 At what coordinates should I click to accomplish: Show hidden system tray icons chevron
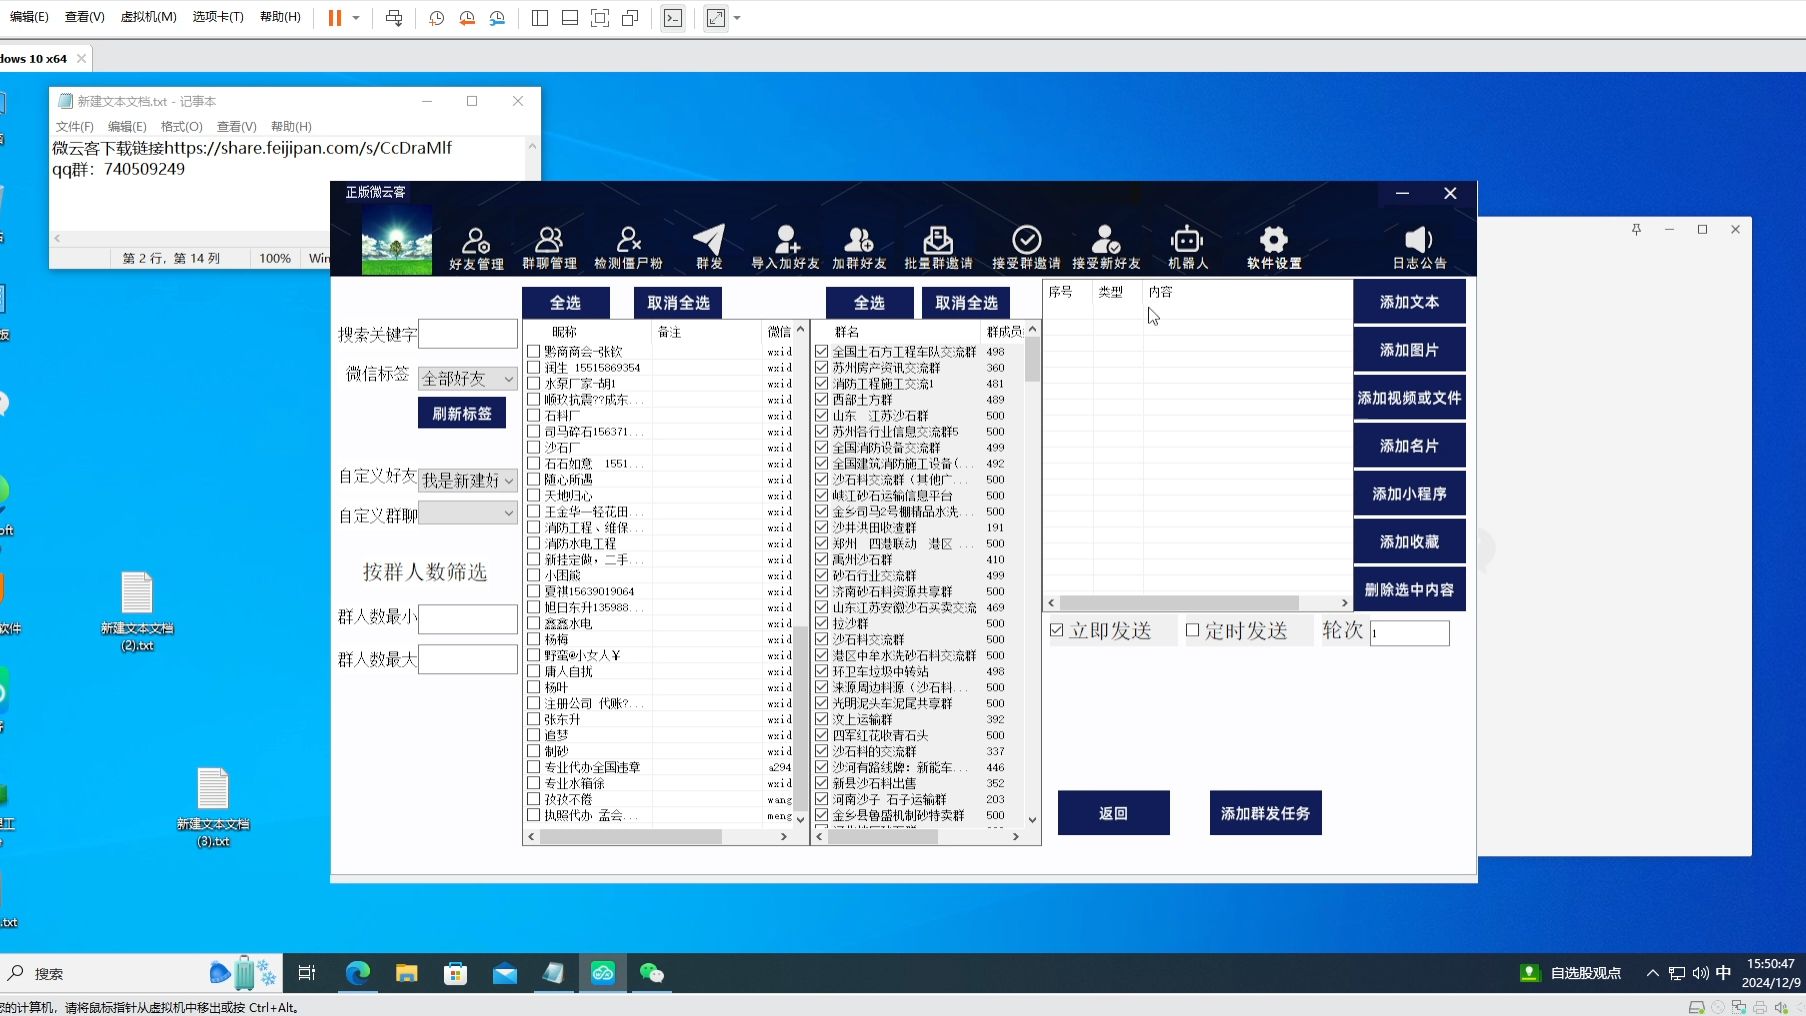pos(1652,973)
